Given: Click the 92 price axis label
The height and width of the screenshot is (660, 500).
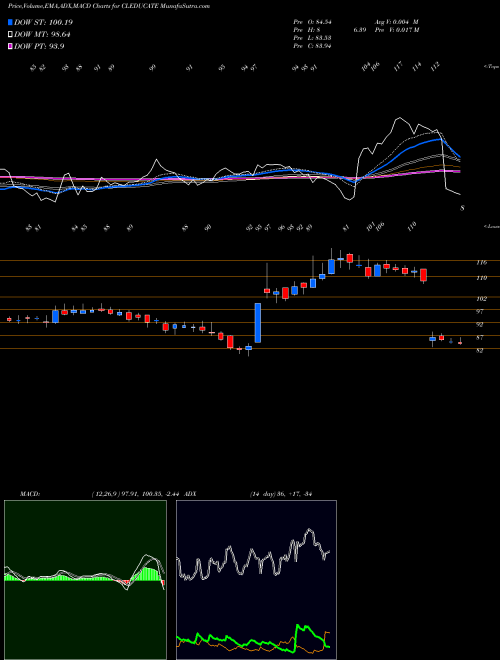Looking at the screenshot, I should 480,325.
